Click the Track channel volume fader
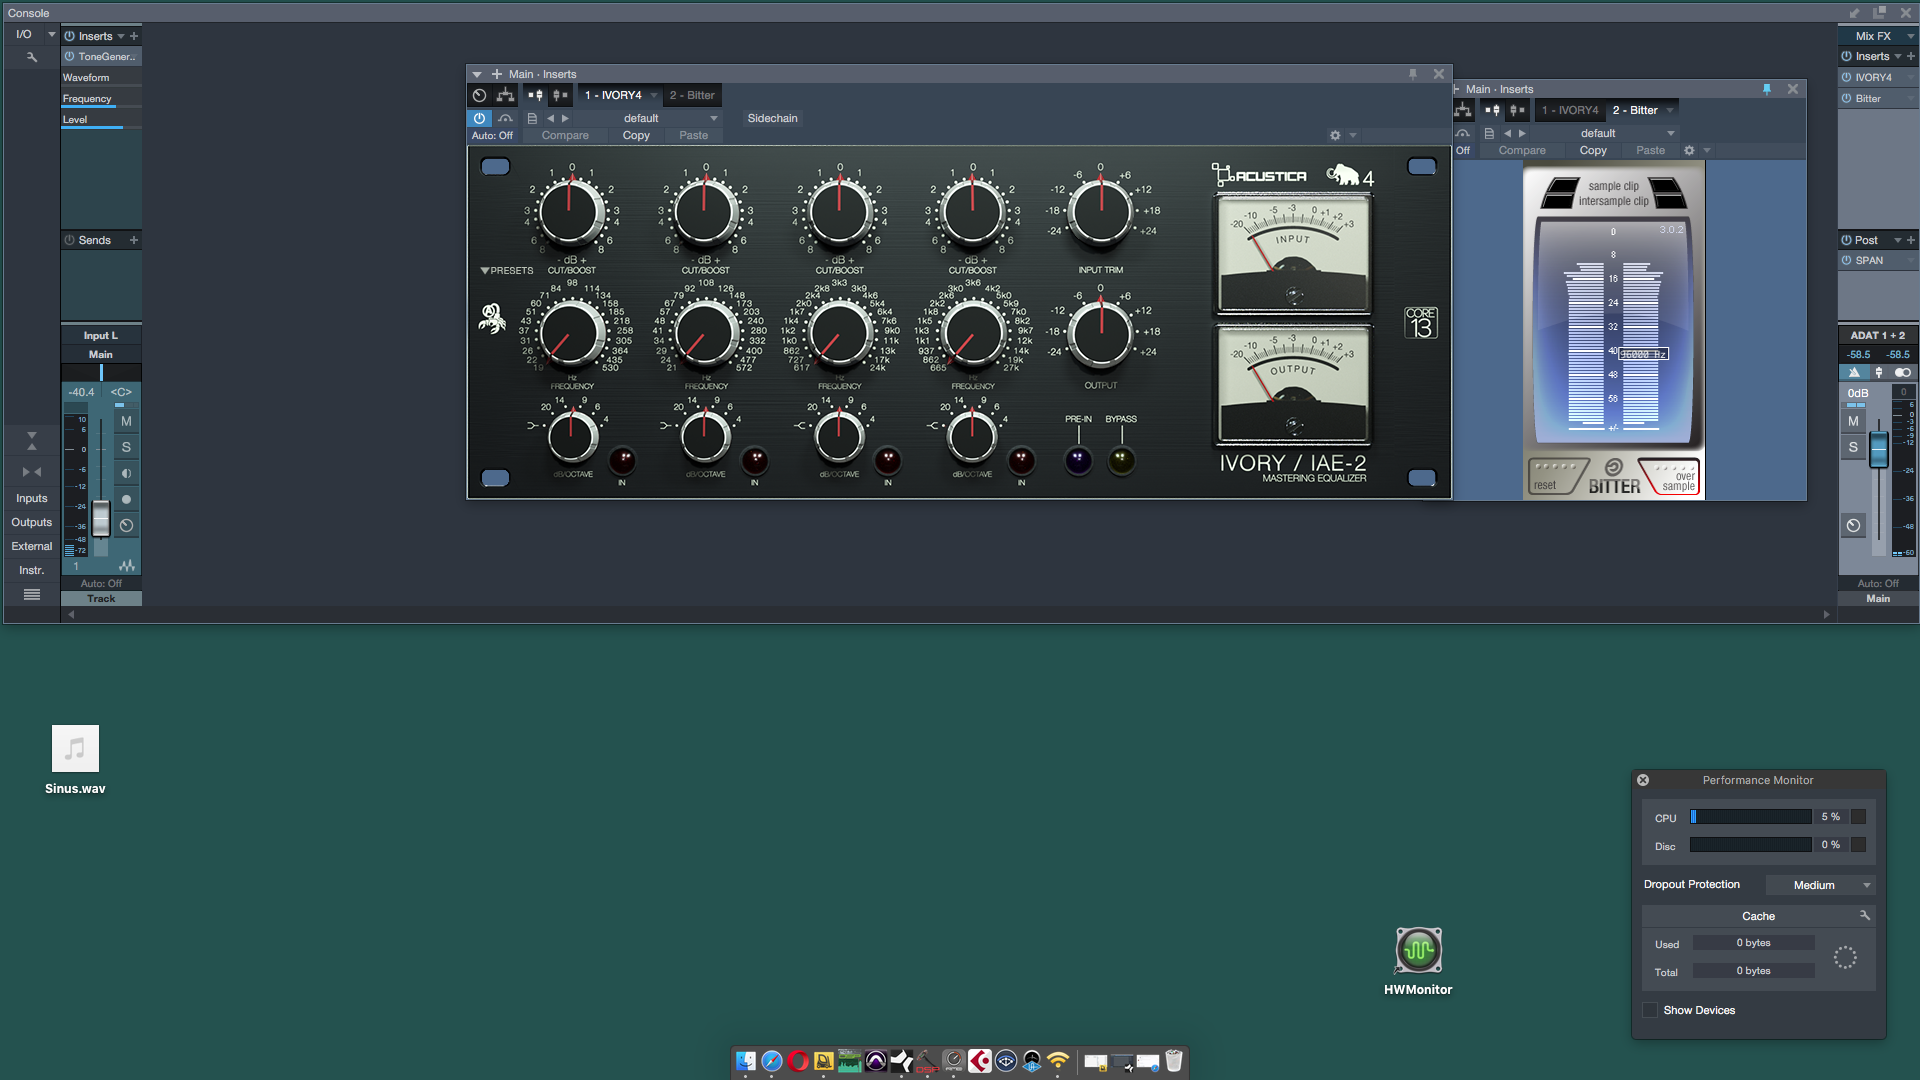This screenshot has width=1920, height=1080. [x=101, y=519]
